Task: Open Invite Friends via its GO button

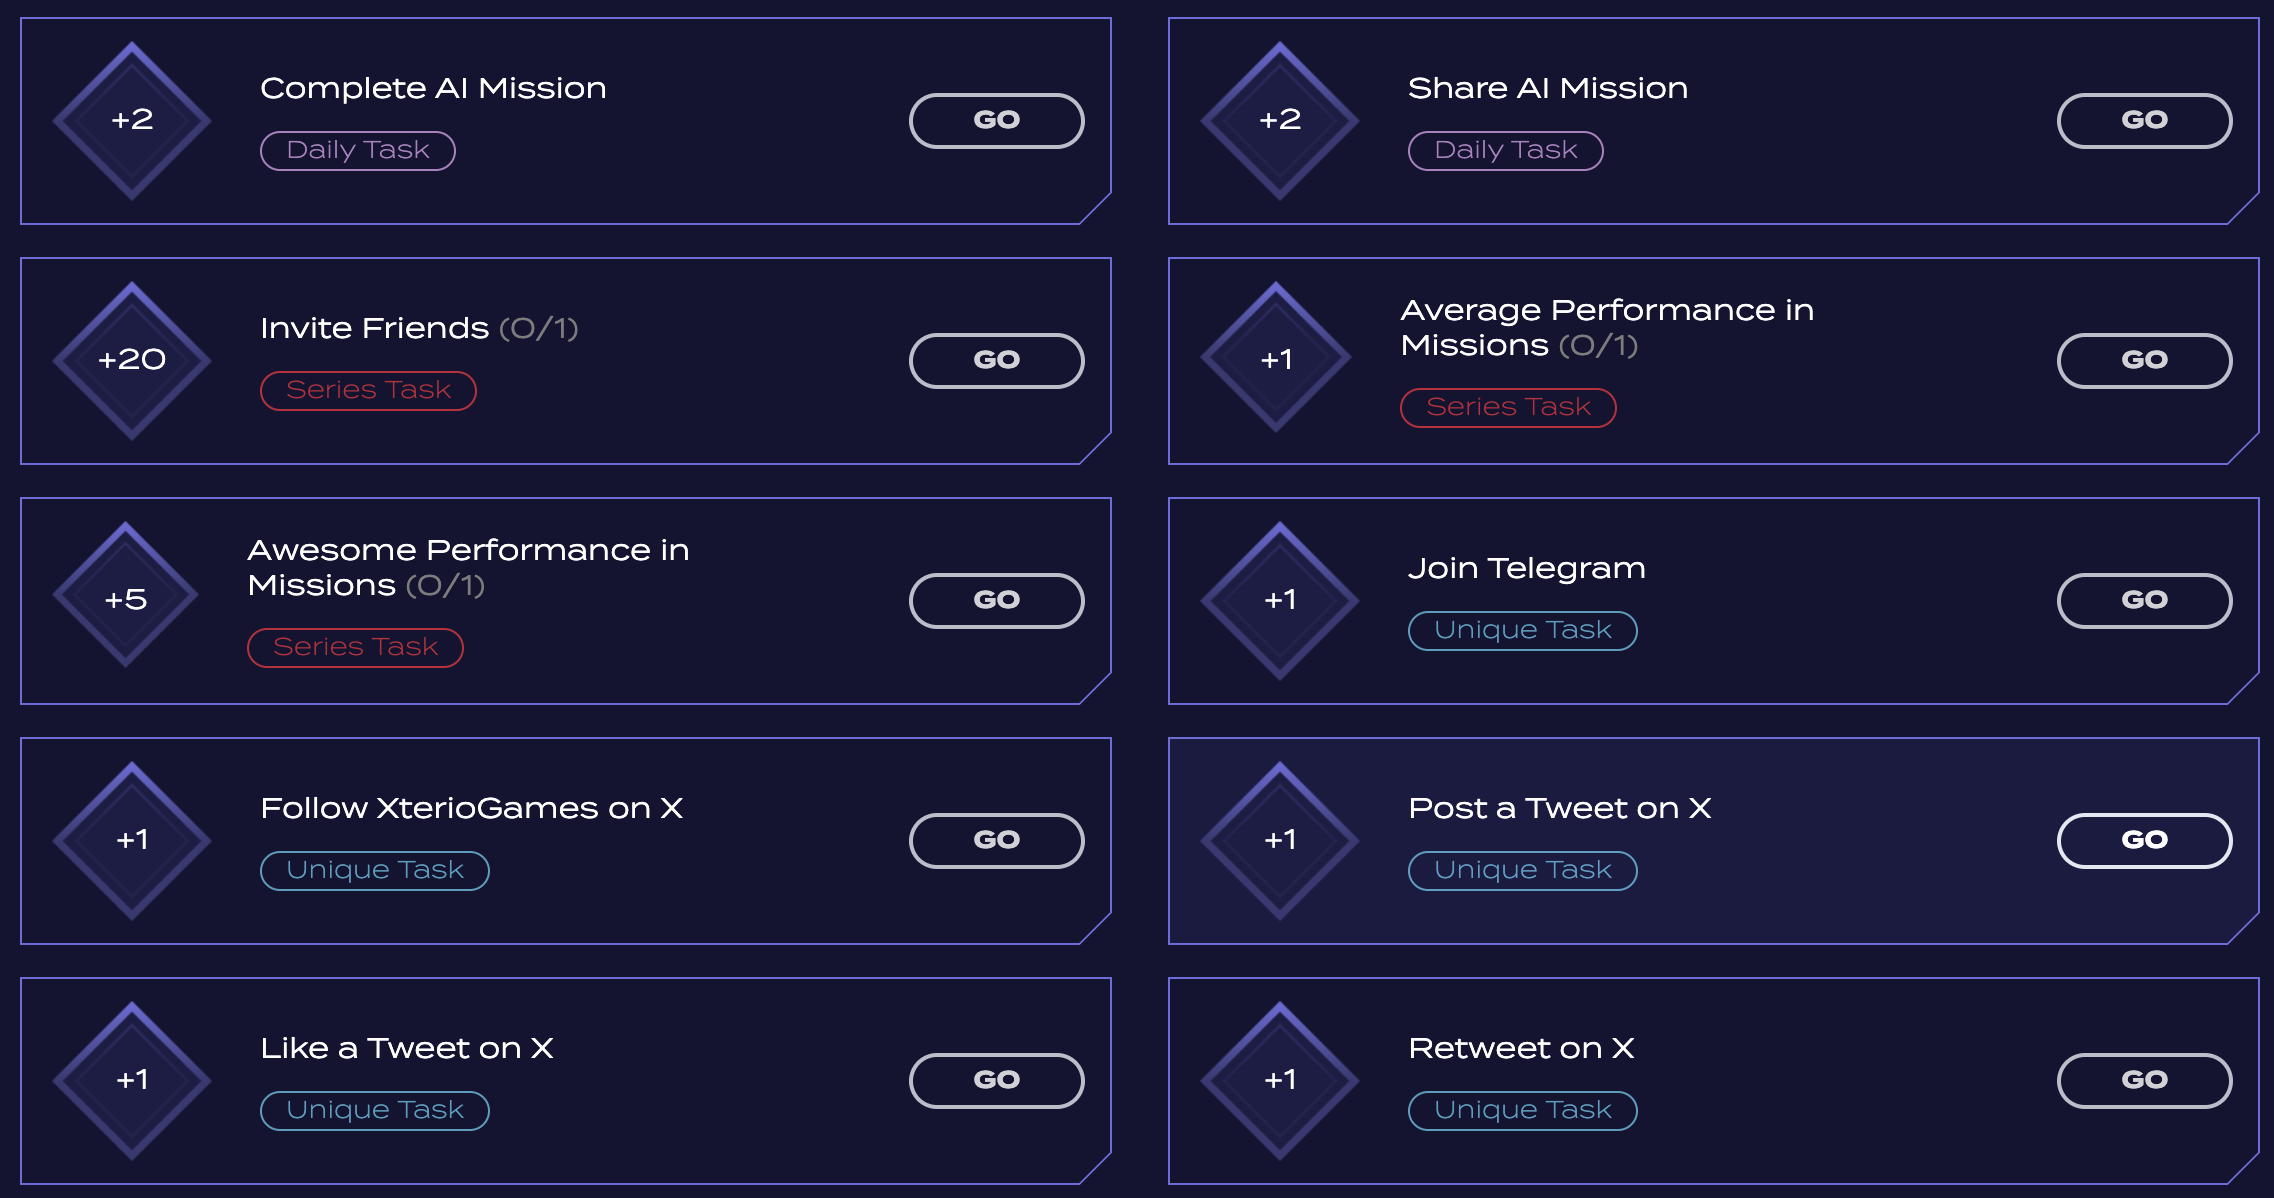Action: [996, 360]
